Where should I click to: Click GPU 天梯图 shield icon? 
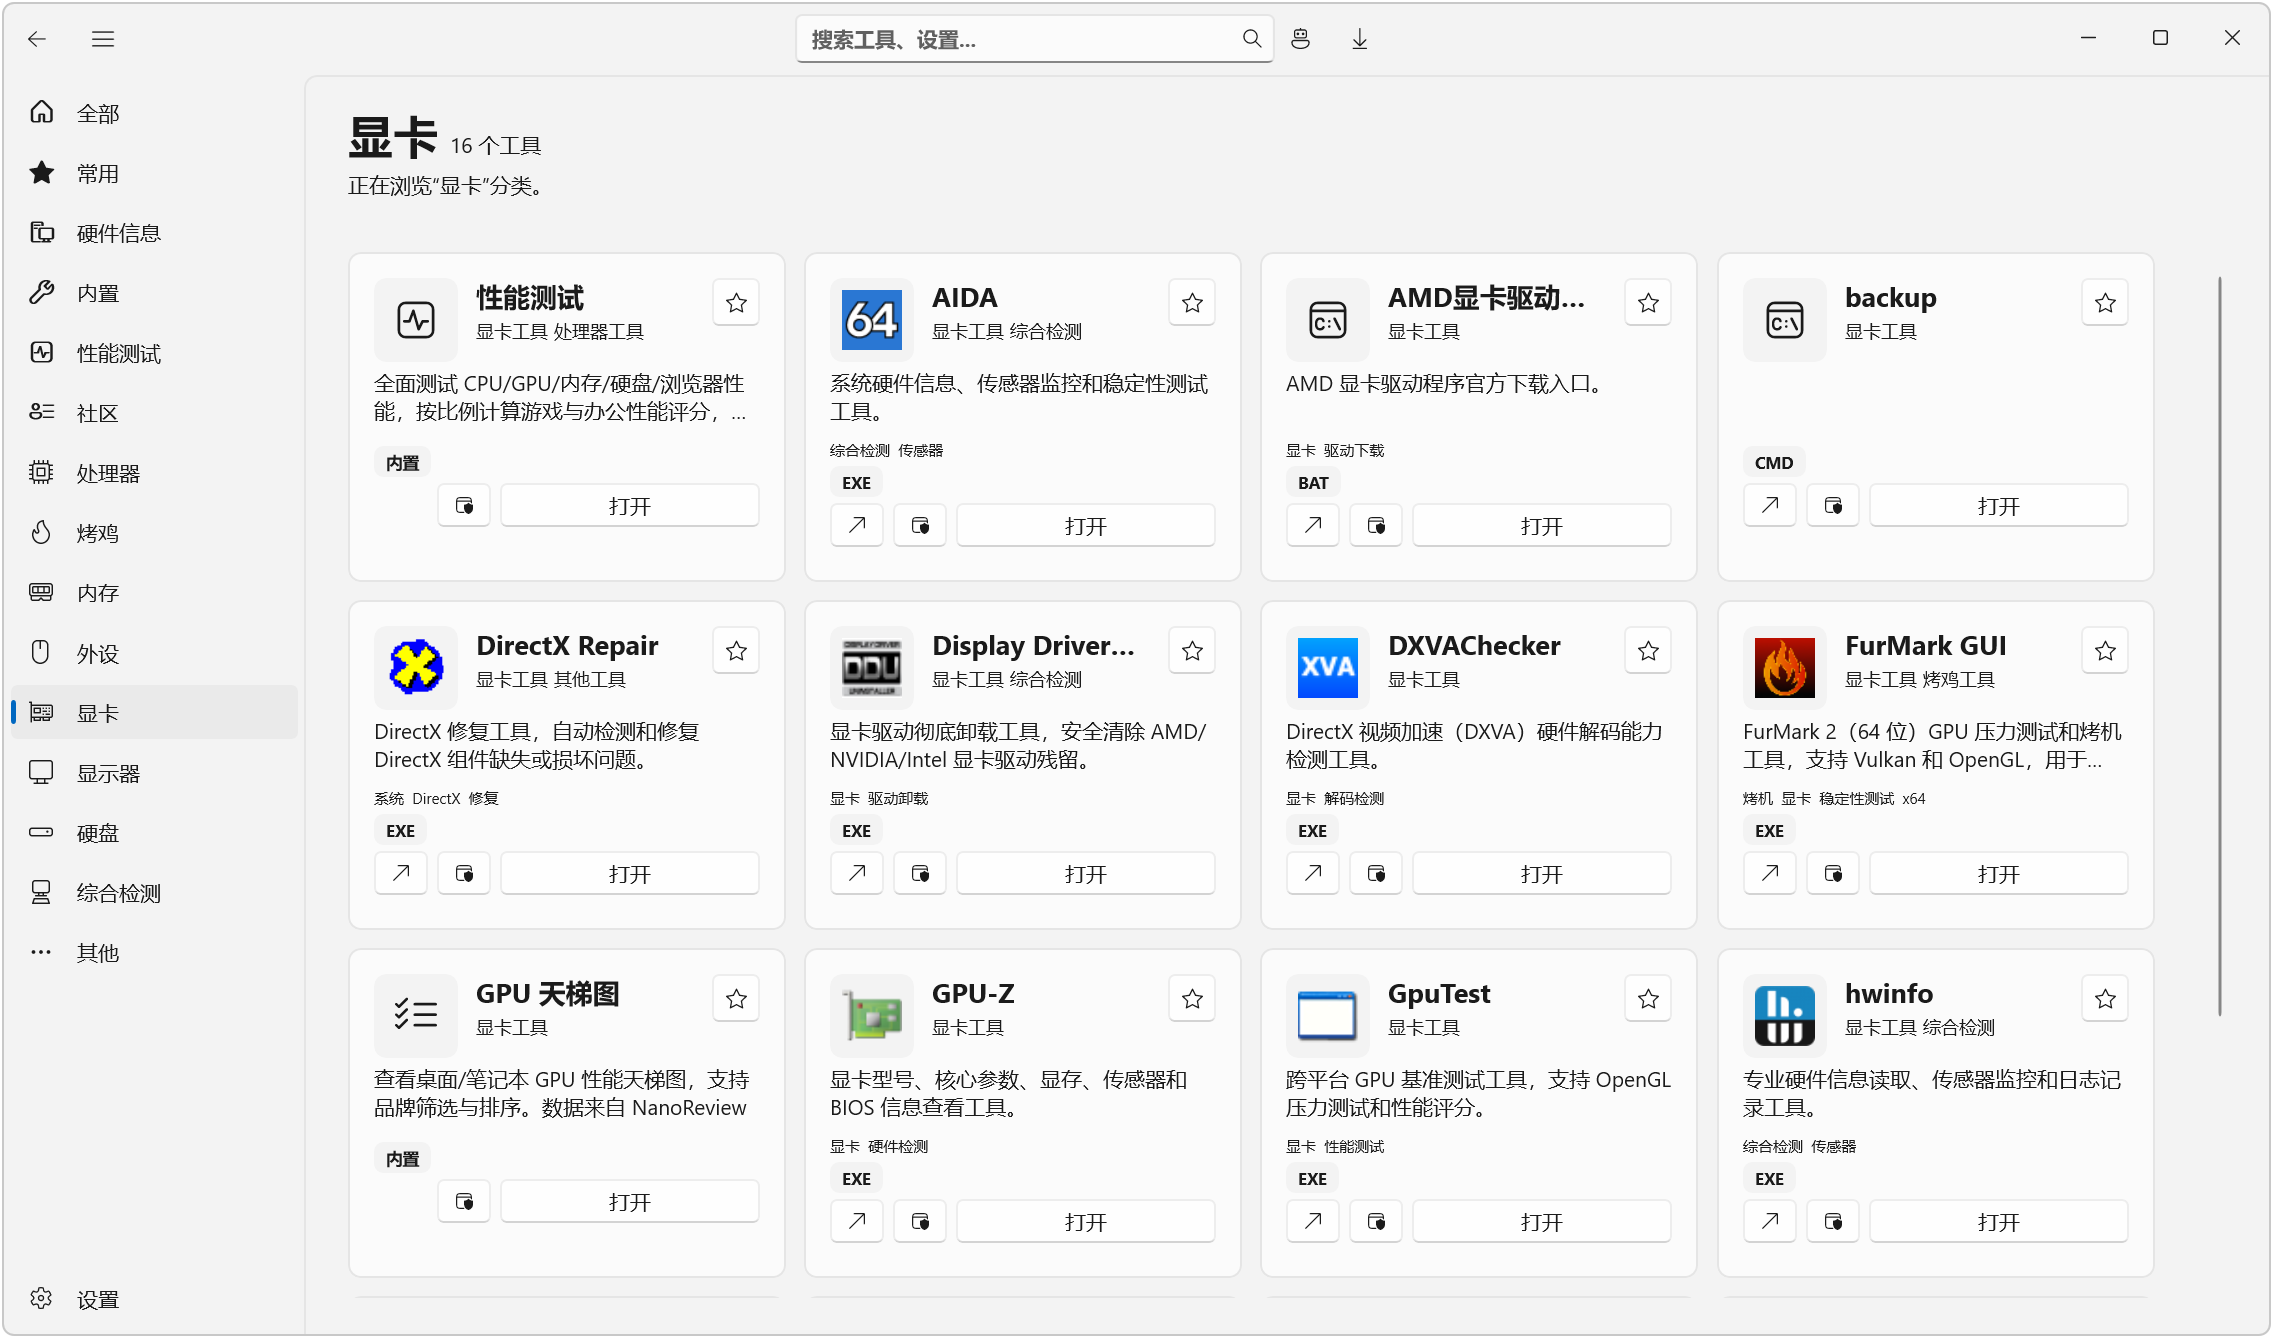pyautogui.click(x=464, y=1202)
